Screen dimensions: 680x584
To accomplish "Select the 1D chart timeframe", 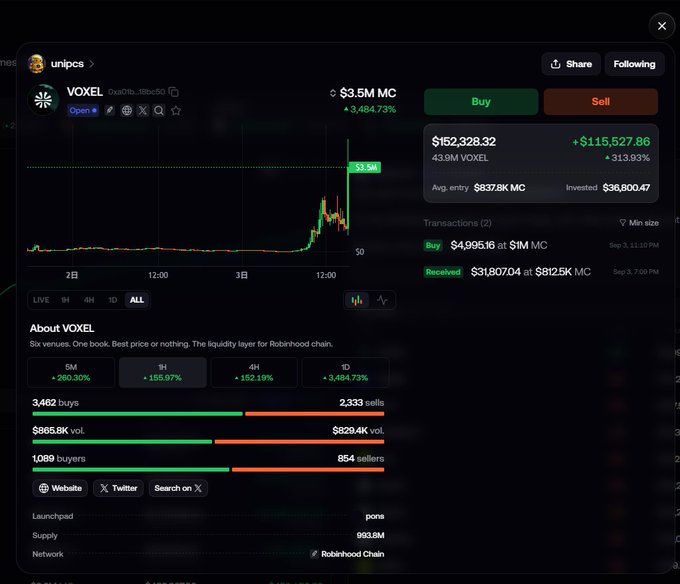I will [x=113, y=300].
